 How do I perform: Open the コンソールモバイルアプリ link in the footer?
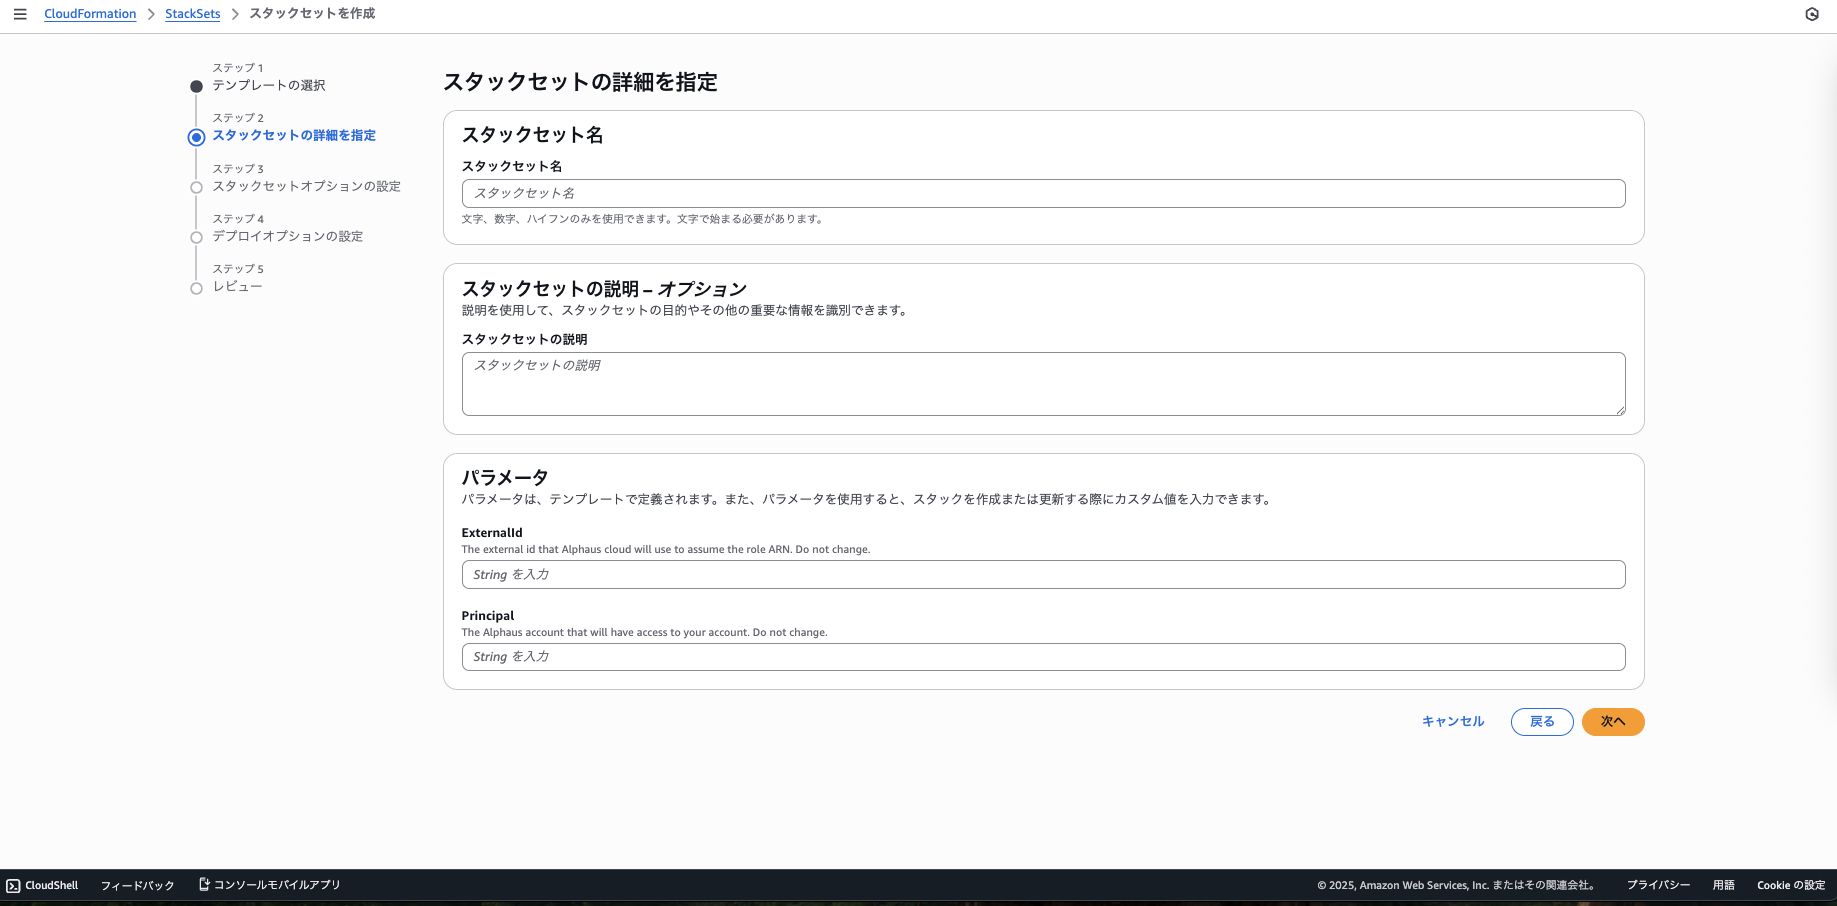(270, 884)
